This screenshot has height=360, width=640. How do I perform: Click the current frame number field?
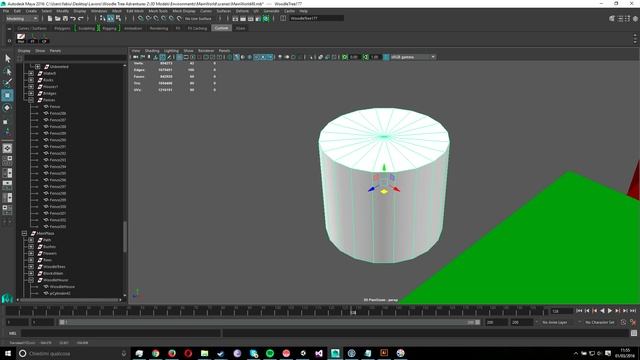tap(562, 311)
